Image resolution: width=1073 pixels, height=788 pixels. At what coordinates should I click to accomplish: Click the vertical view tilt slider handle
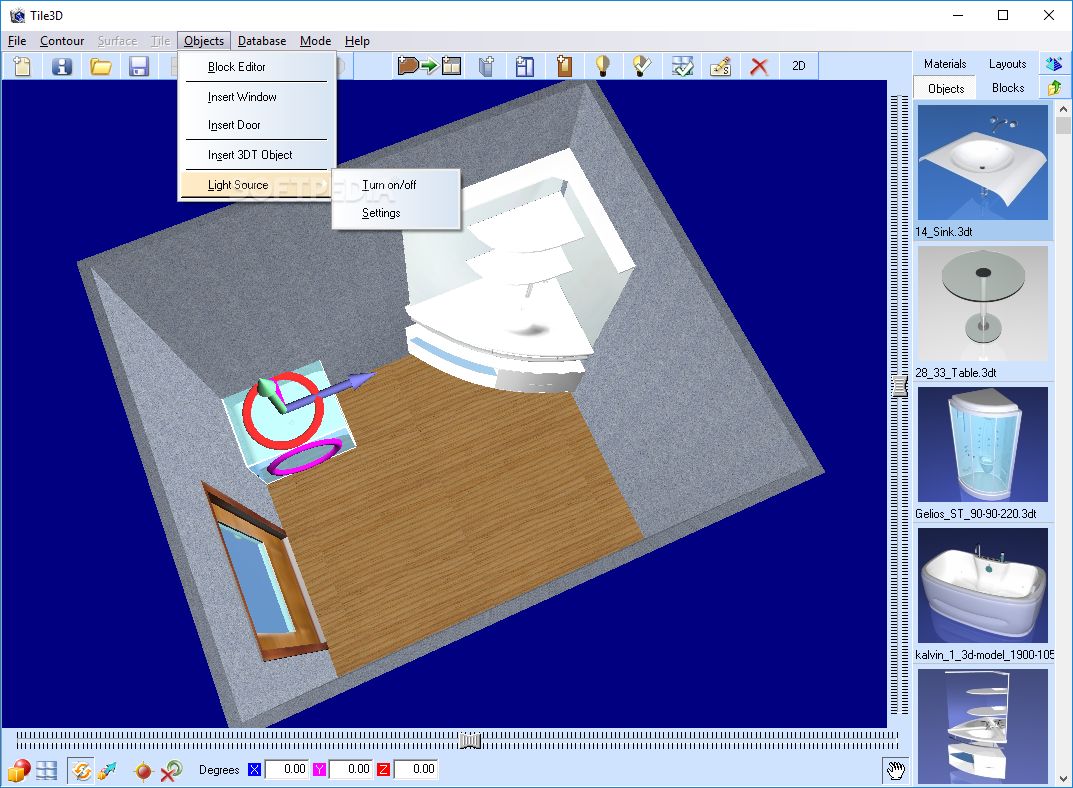click(900, 387)
